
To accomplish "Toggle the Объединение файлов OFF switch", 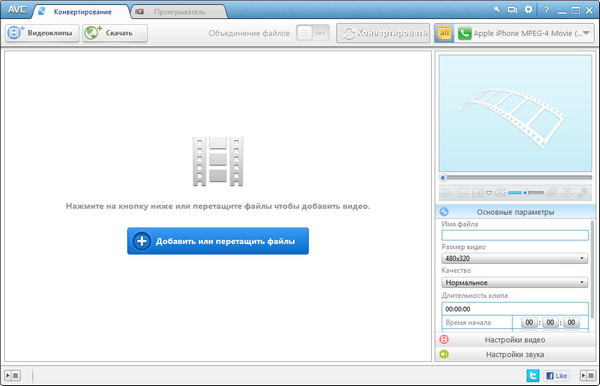I will pyautogui.click(x=313, y=33).
